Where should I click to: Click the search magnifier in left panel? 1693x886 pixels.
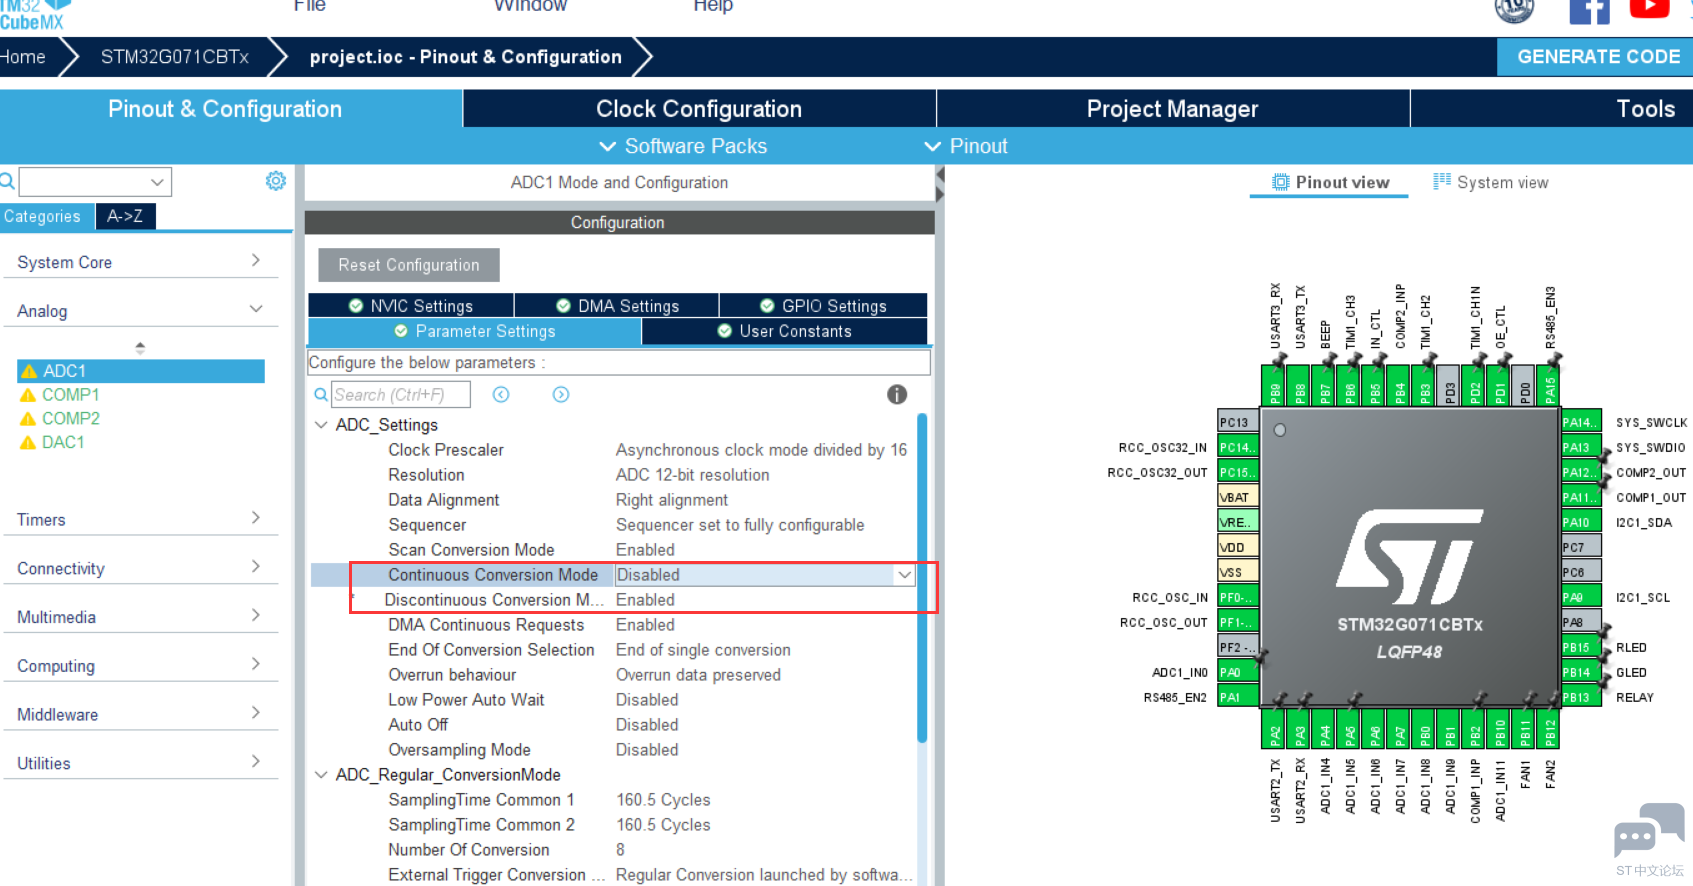pos(7,182)
